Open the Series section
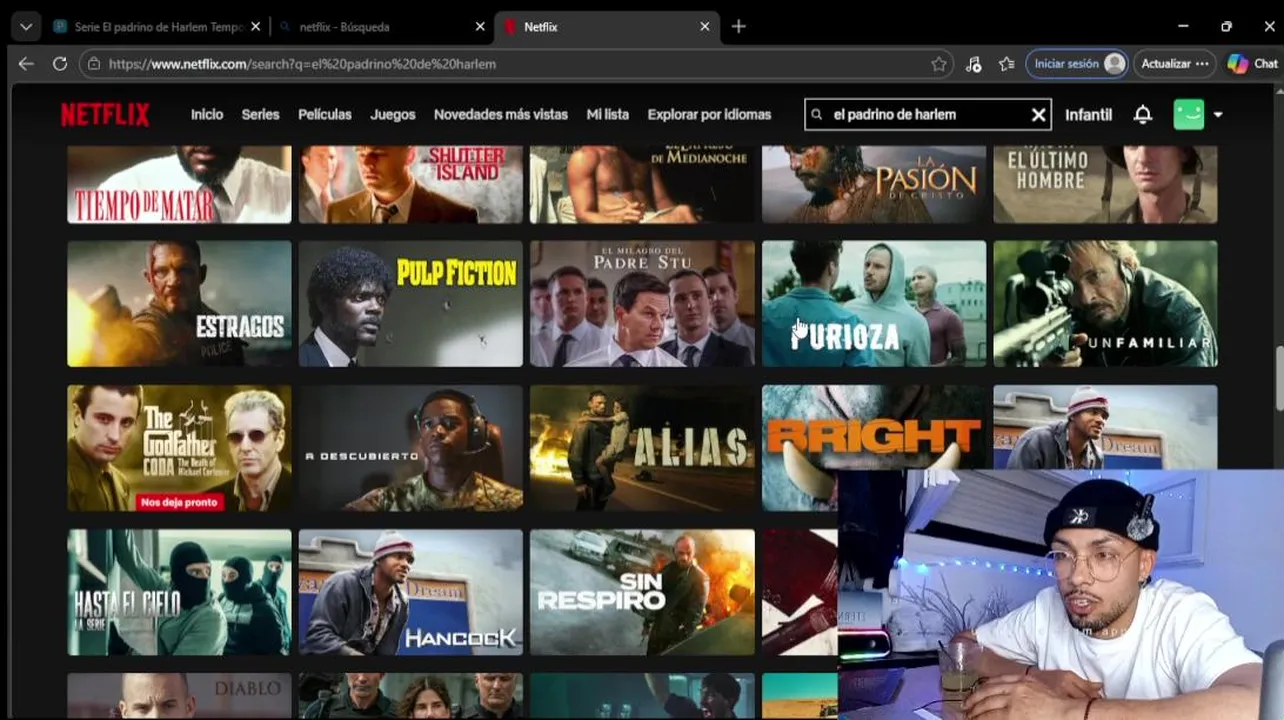The height and width of the screenshot is (720, 1284). point(260,115)
